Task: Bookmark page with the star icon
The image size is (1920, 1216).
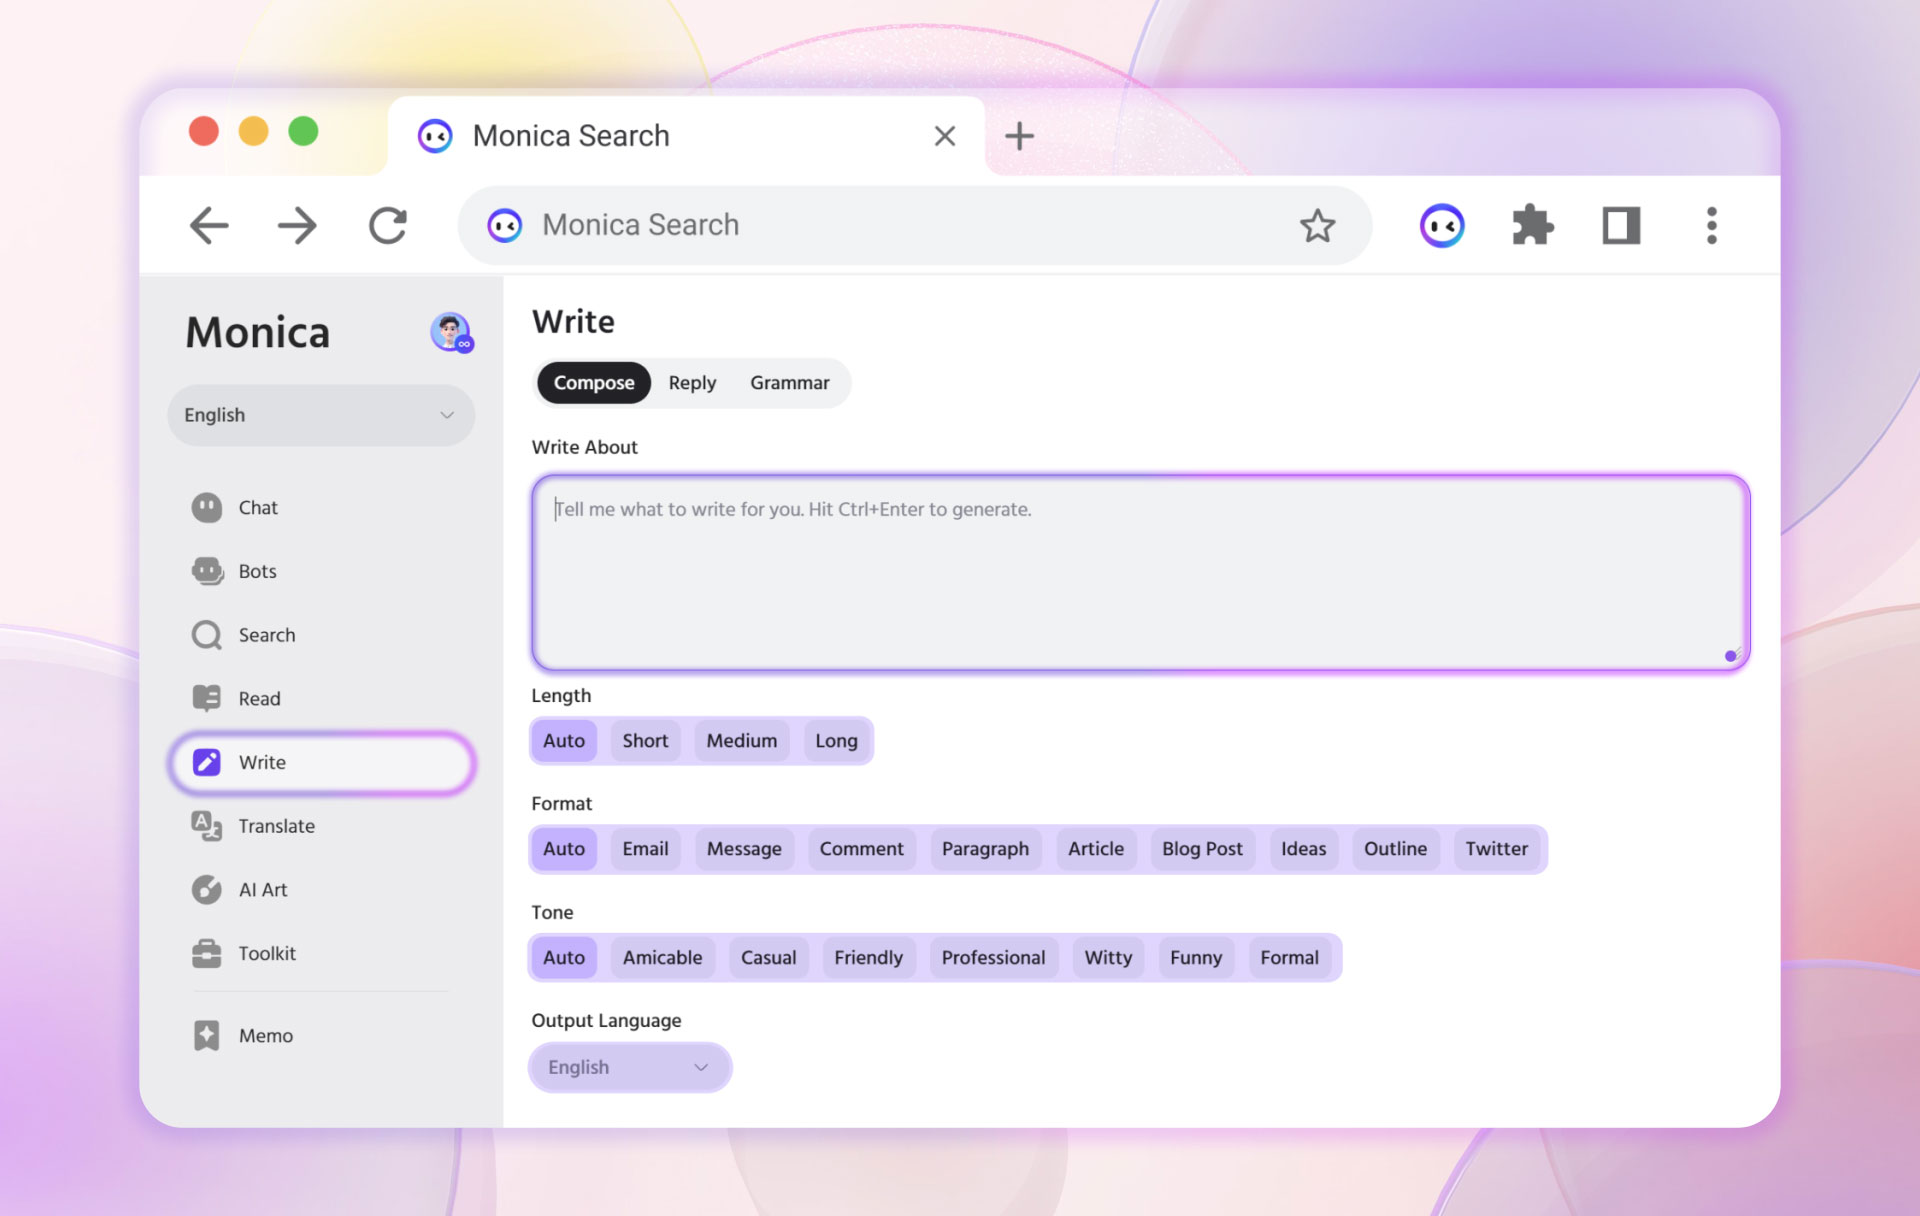Action: point(1317,226)
